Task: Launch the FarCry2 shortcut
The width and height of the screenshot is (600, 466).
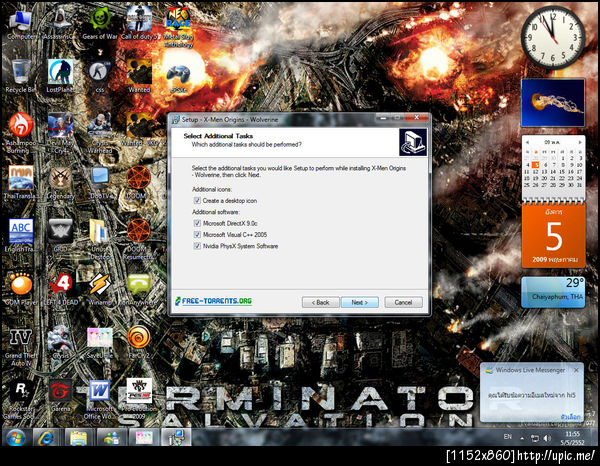Action: (139, 342)
